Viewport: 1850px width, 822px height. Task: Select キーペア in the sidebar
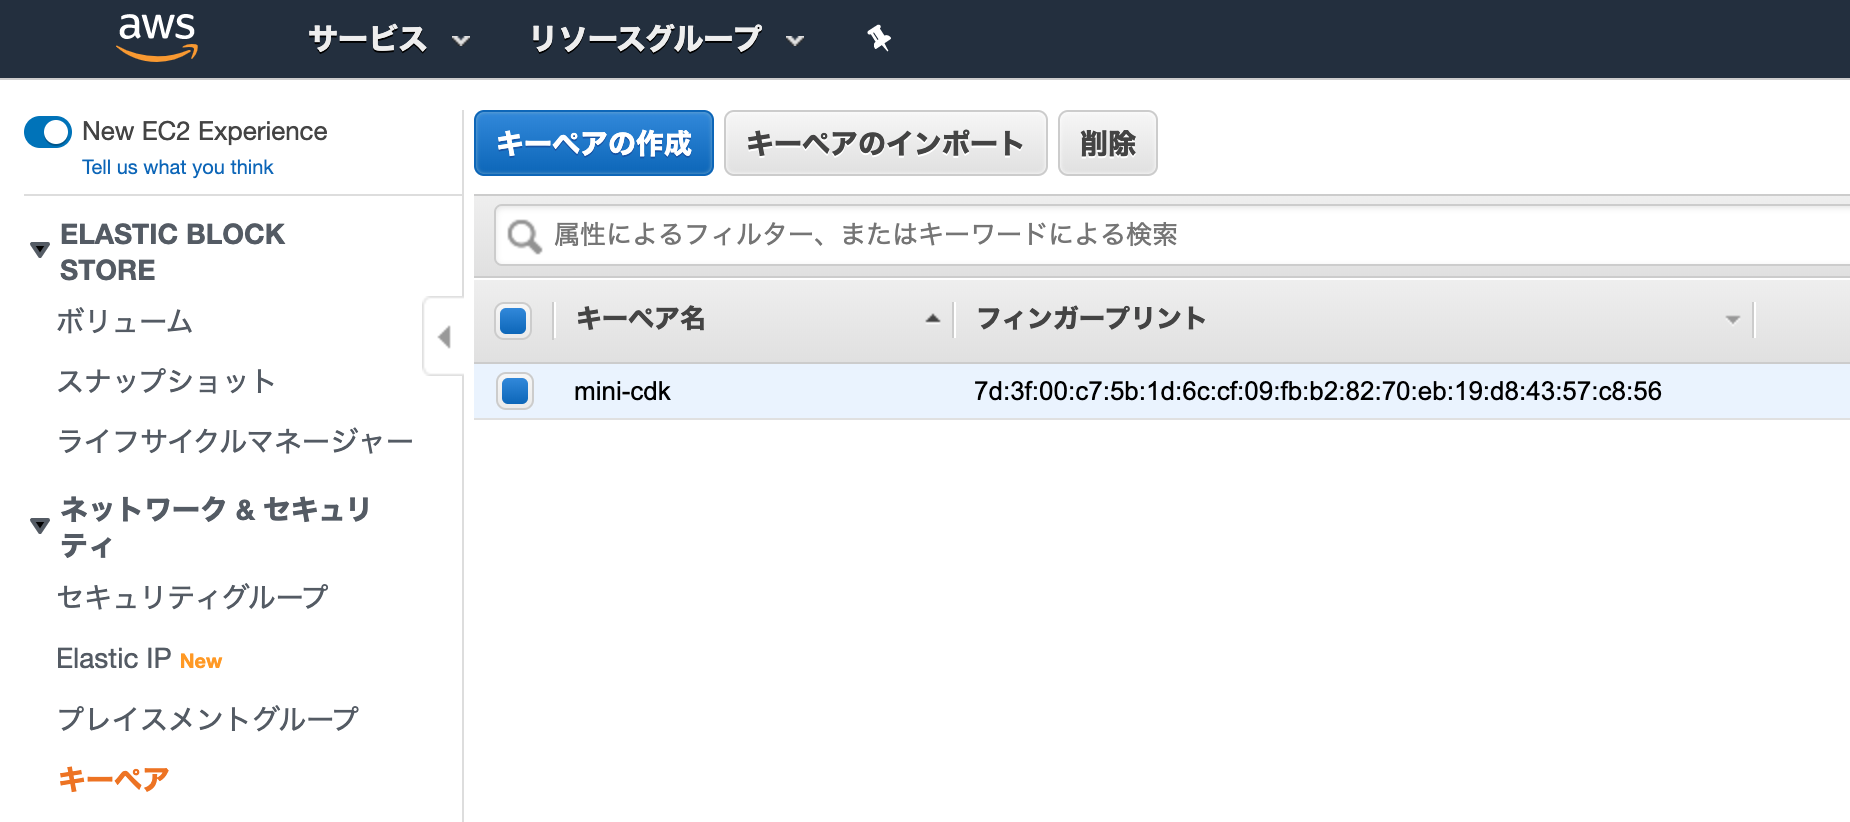coord(114,779)
